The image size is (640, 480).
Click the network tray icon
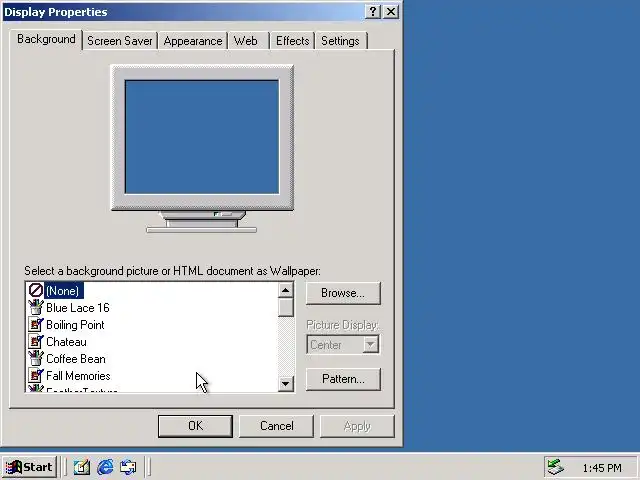555,467
